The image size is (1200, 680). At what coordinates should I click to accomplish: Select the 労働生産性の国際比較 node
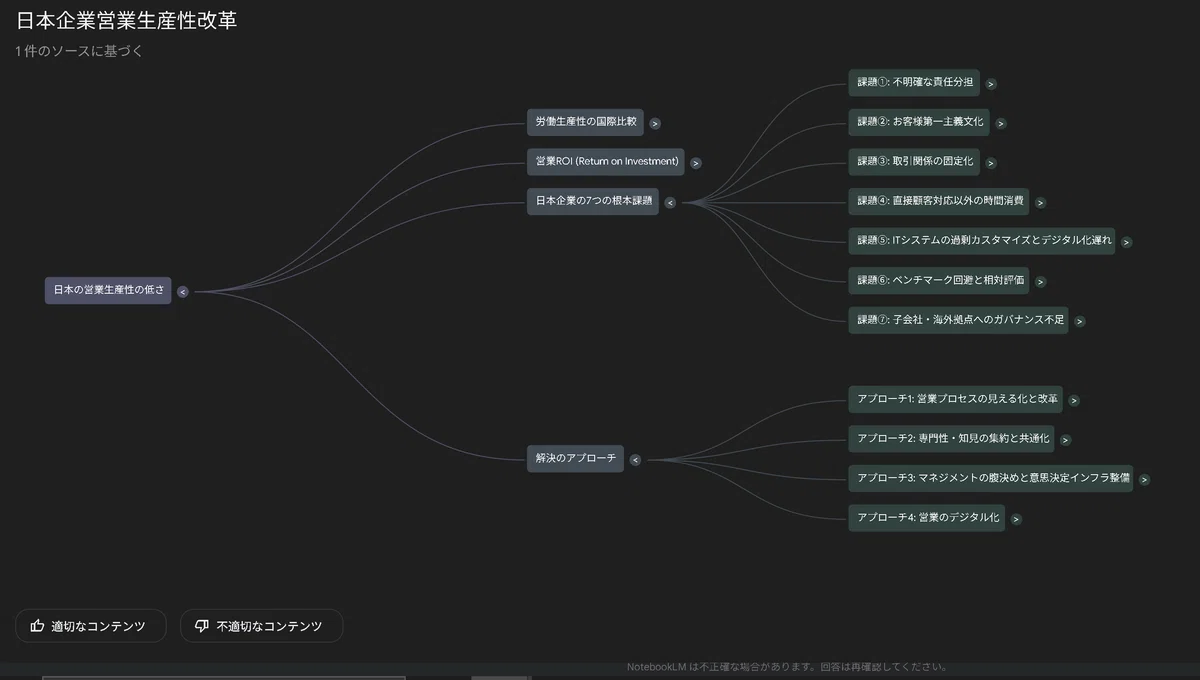[x=586, y=122]
